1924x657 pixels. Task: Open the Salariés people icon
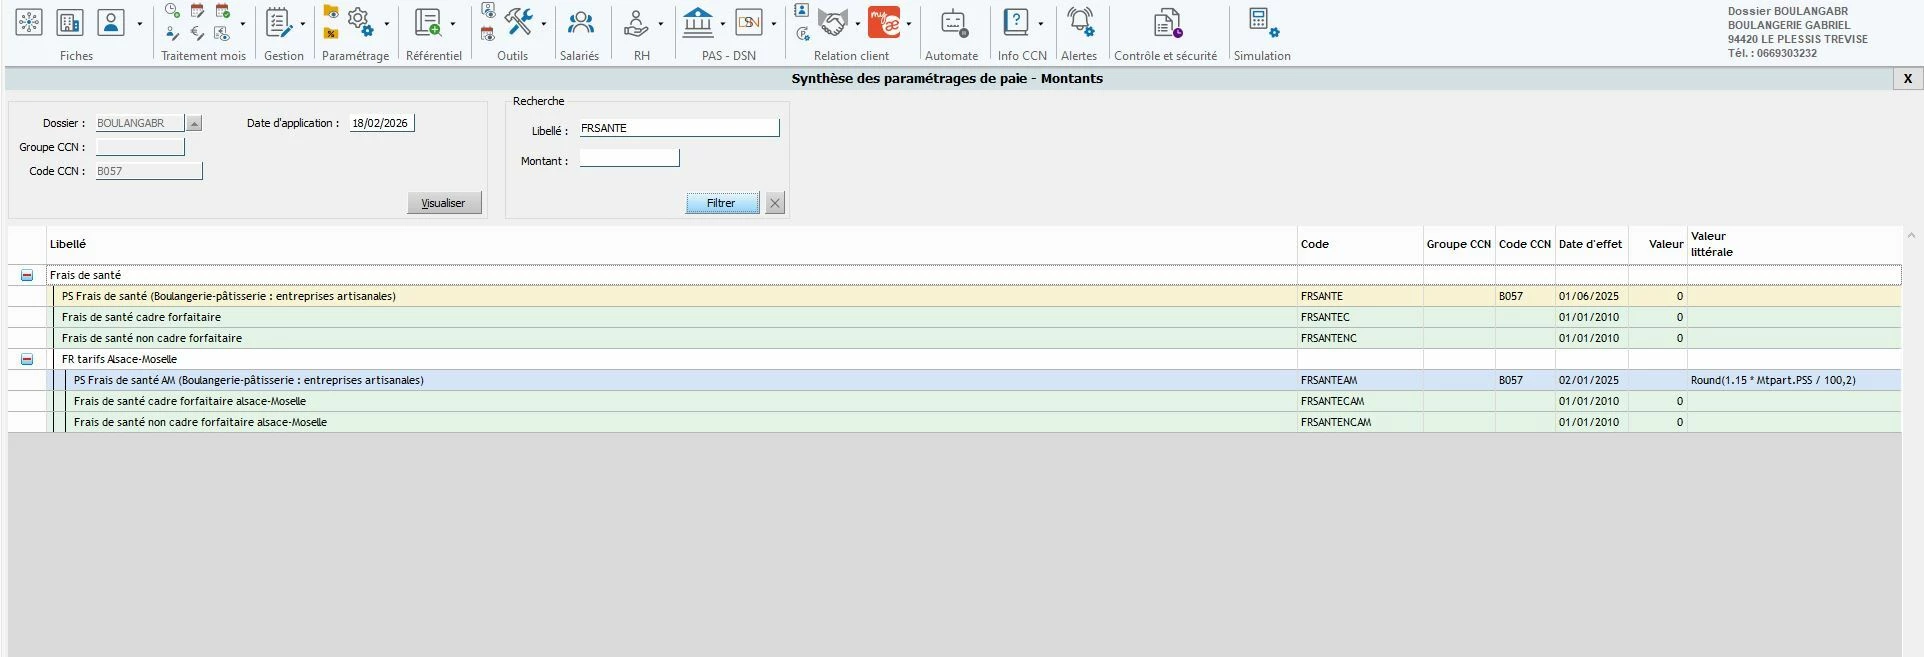(580, 22)
